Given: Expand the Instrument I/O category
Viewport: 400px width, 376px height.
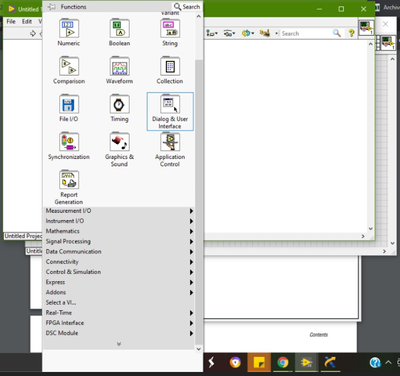Looking at the screenshot, I should (119, 221).
